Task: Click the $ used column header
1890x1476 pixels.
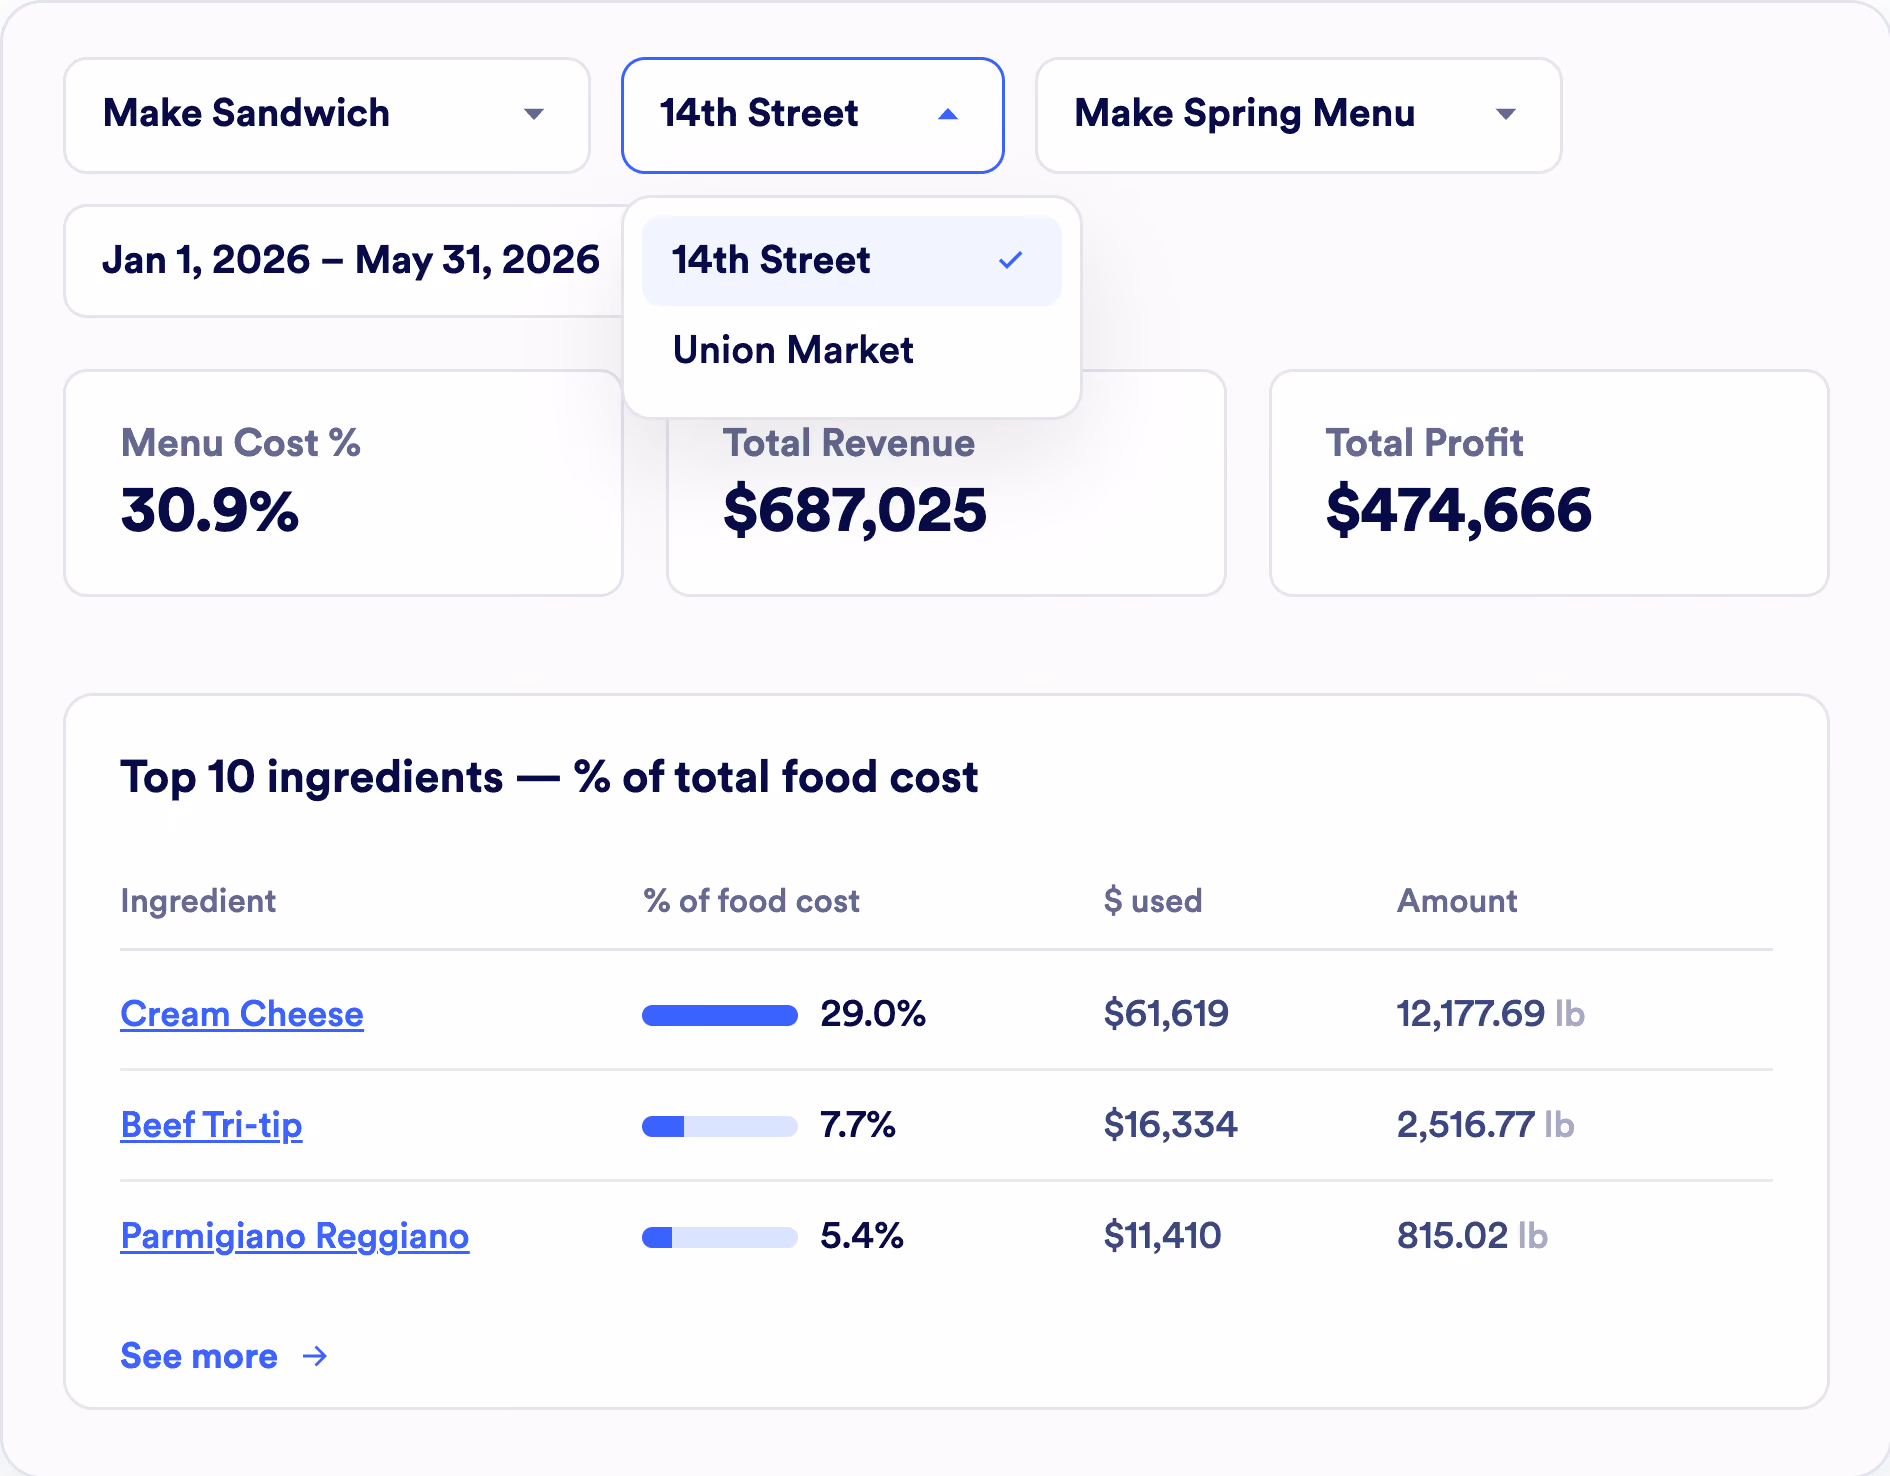Action: [x=1153, y=901]
